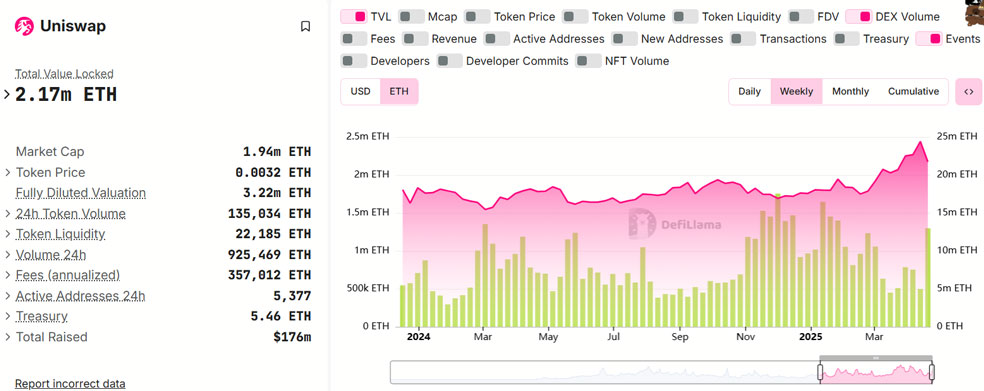Enable the Treasury chart toggle
The image size is (984, 391).
click(x=846, y=39)
